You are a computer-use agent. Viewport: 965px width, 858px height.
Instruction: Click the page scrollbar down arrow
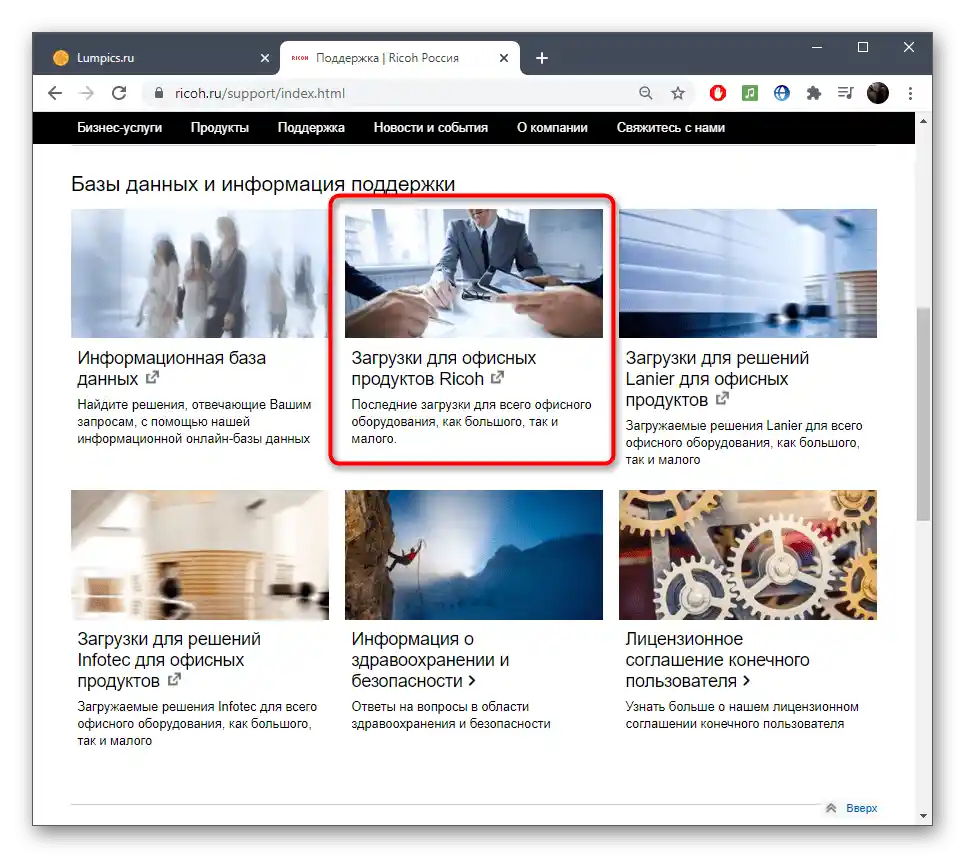(923, 816)
